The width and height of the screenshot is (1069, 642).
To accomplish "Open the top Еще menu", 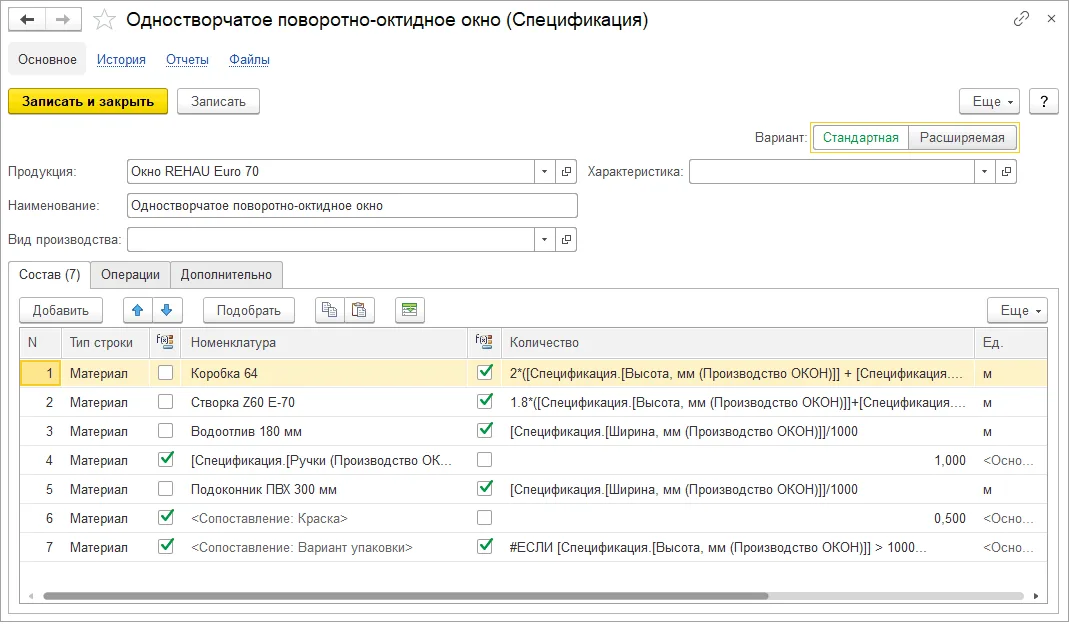I will tap(989, 102).
